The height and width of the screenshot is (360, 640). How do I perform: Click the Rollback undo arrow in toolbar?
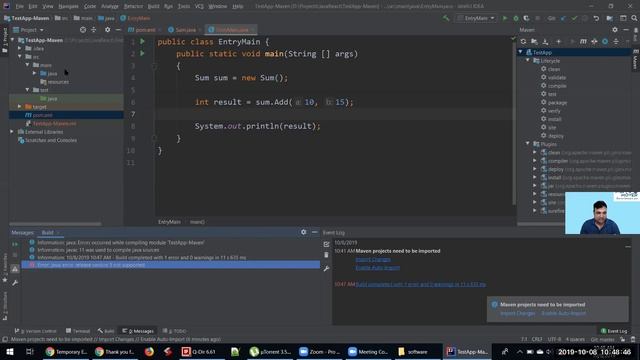(x=596, y=18)
